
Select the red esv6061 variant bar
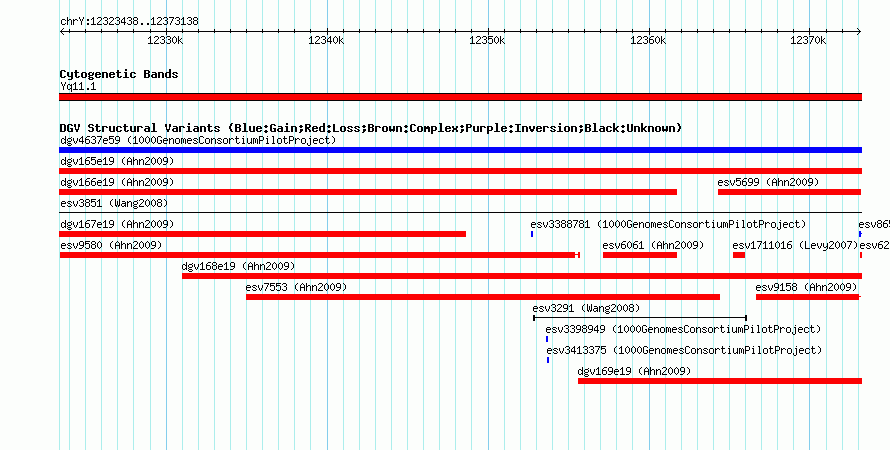[x=640, y=255]
